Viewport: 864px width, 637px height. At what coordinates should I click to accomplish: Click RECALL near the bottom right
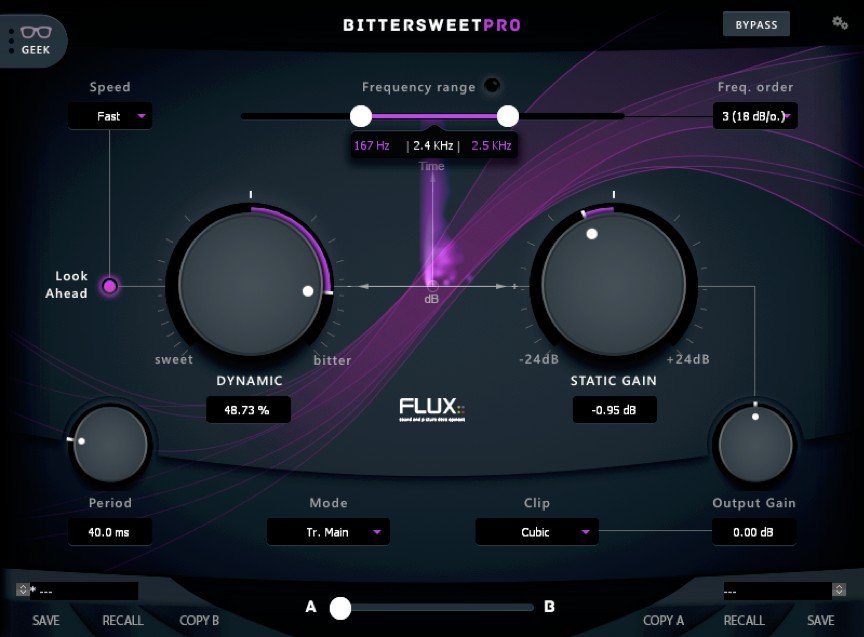(x=744, y=621)
